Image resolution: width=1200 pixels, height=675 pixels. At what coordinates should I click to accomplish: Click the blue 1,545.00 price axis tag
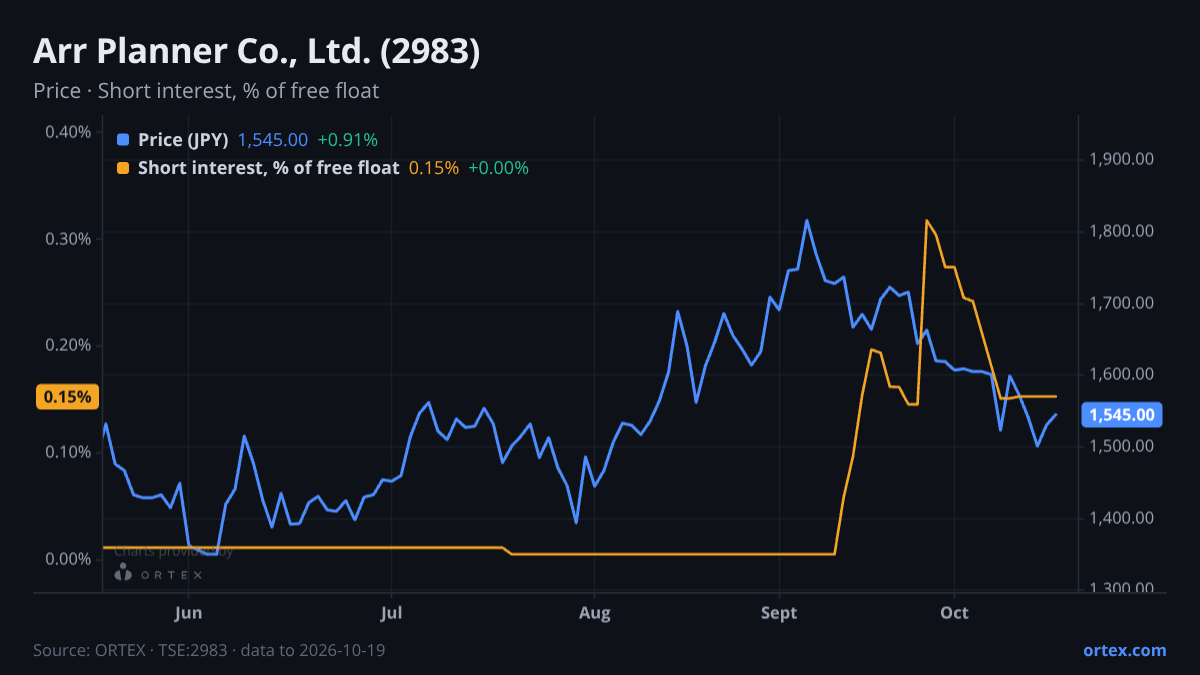click(1121, 415)
